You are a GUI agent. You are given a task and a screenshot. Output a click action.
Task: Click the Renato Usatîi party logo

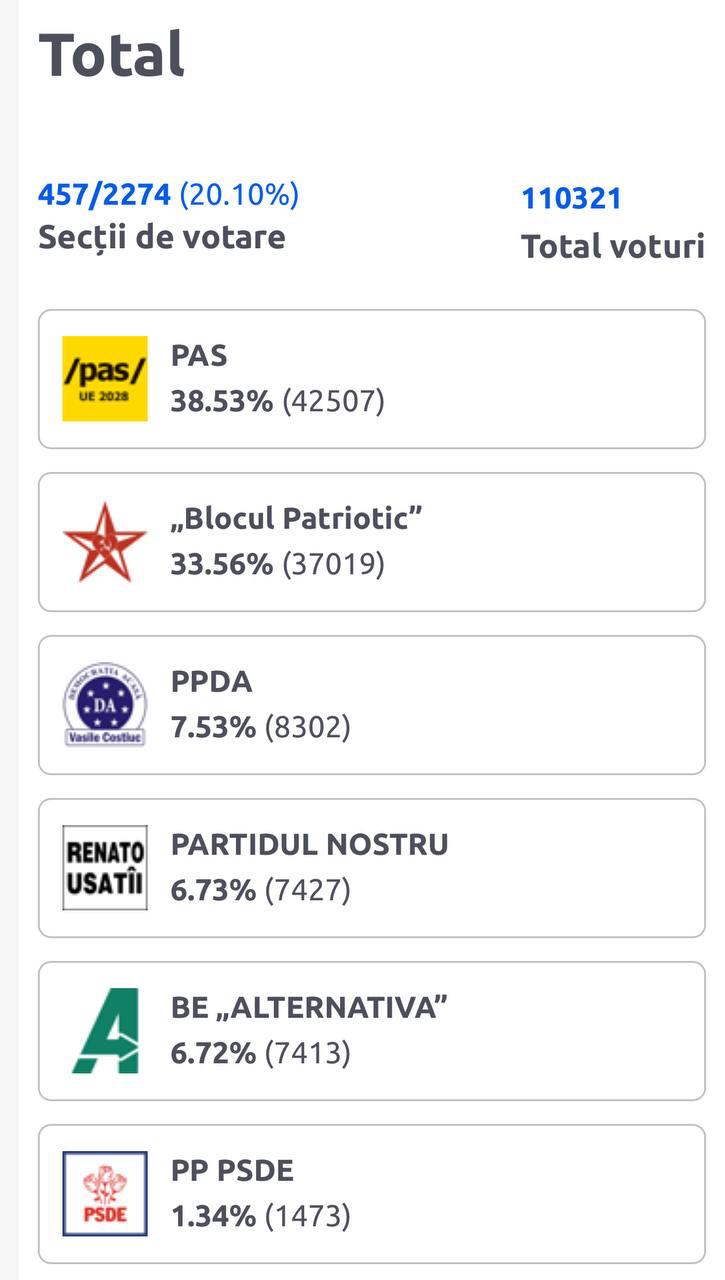pyautogui.click(x=105, y=867)
